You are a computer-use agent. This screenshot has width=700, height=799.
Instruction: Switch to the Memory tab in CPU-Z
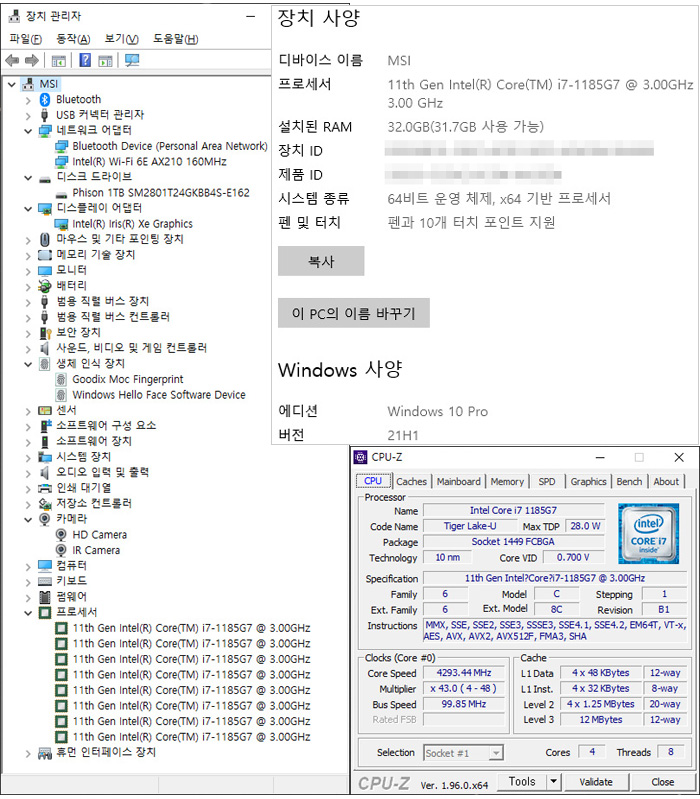[x=507, y=482]
